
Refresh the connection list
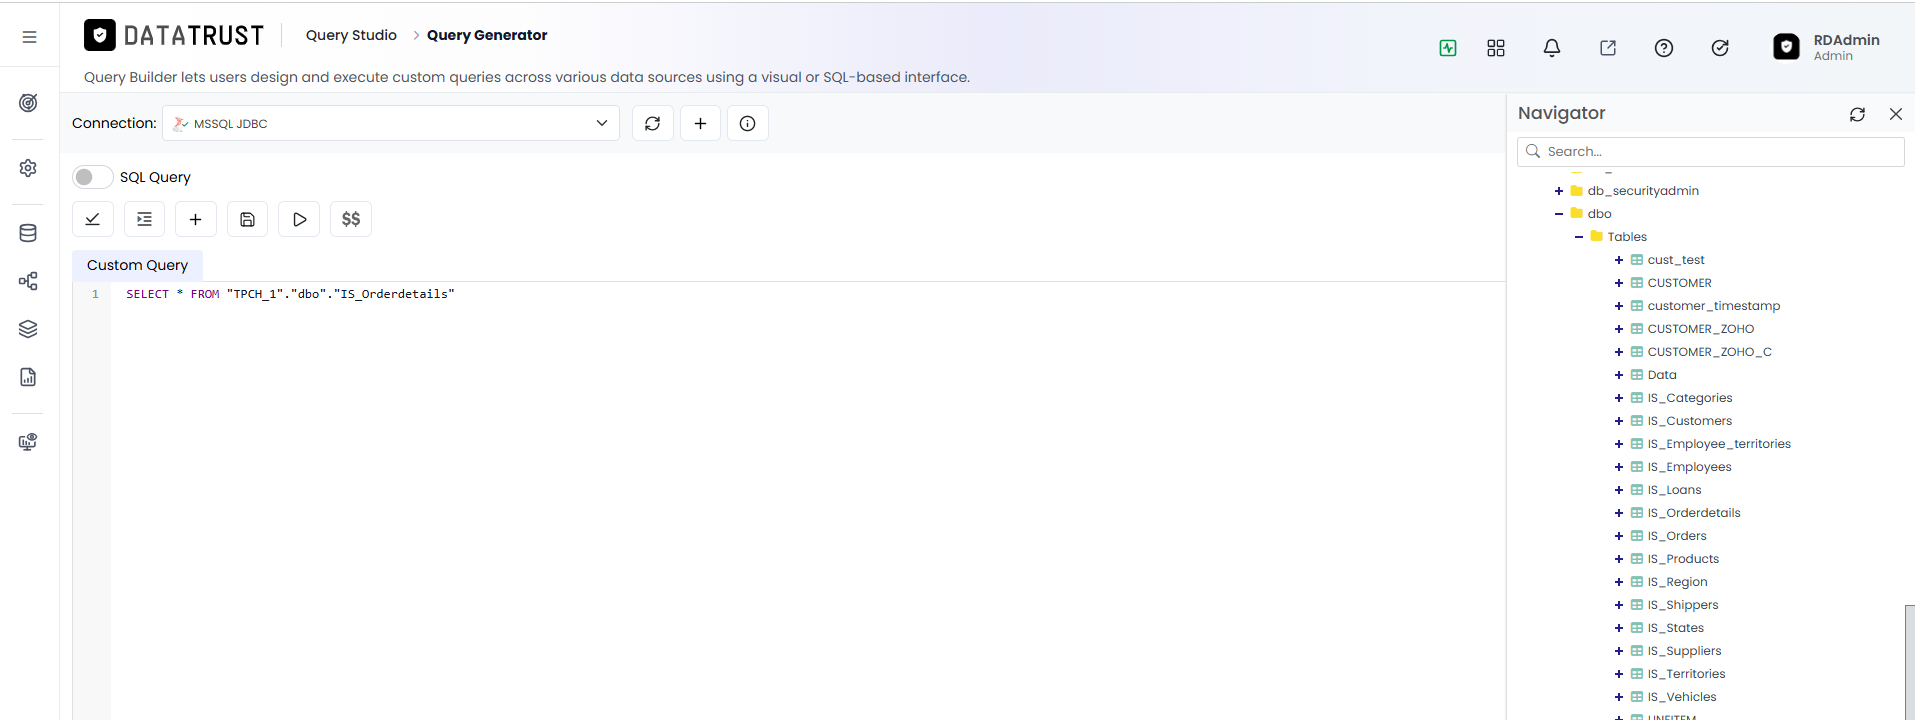pyautogui.click(x=653, y=123)
